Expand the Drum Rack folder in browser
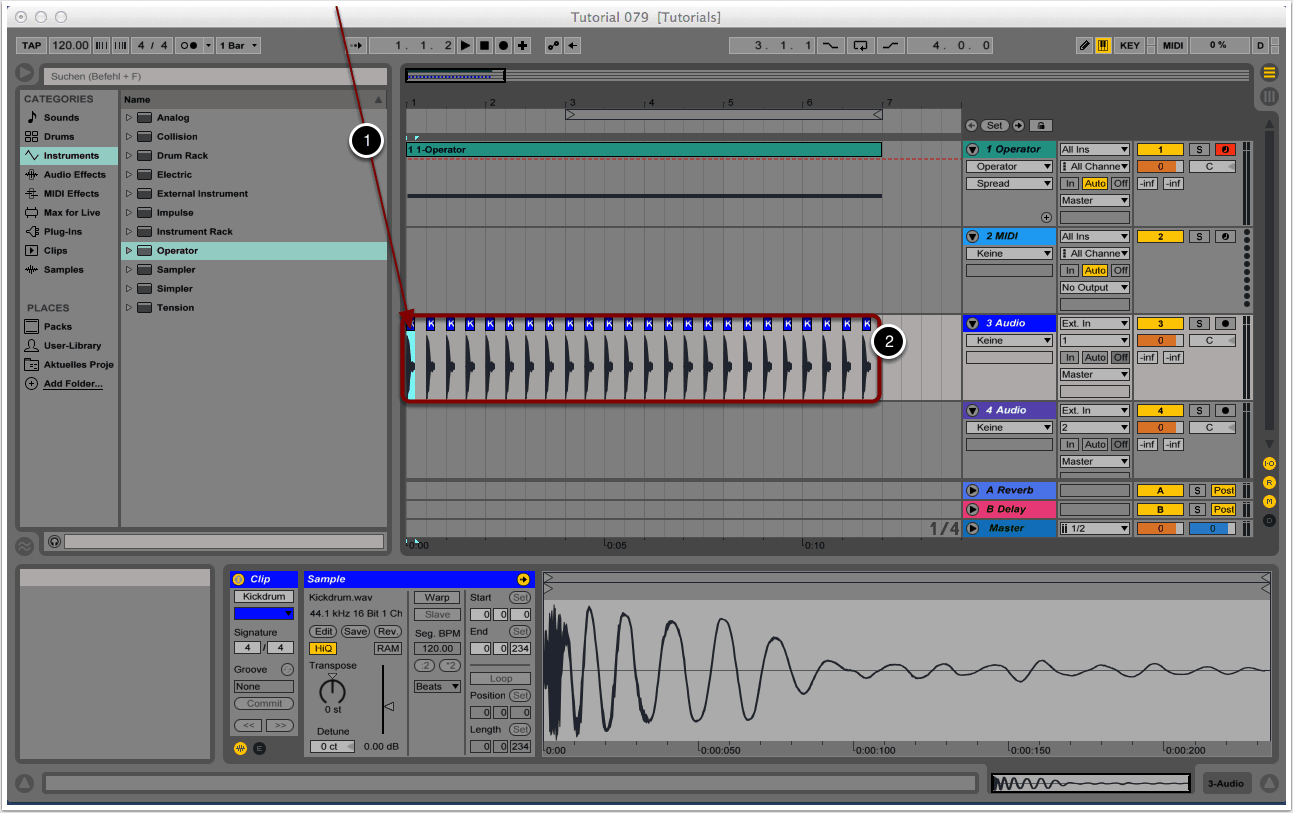 [x=129, y=156]
